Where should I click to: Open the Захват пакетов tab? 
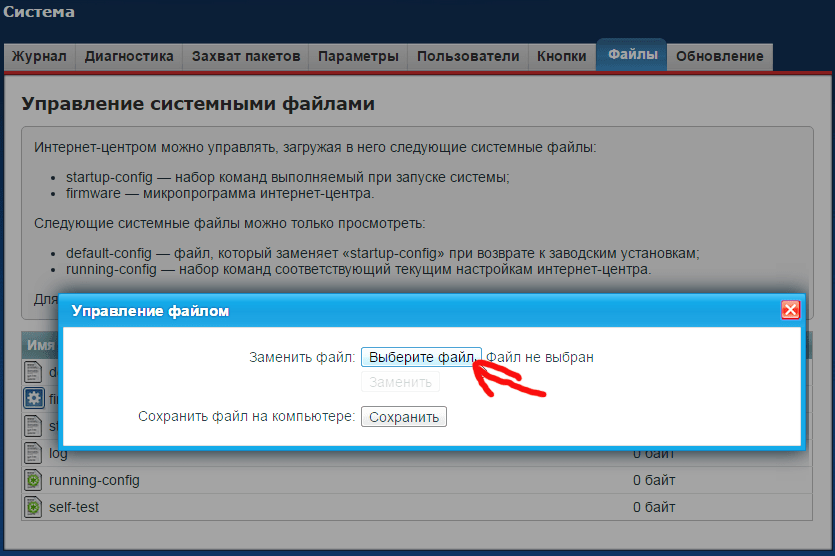246,56
